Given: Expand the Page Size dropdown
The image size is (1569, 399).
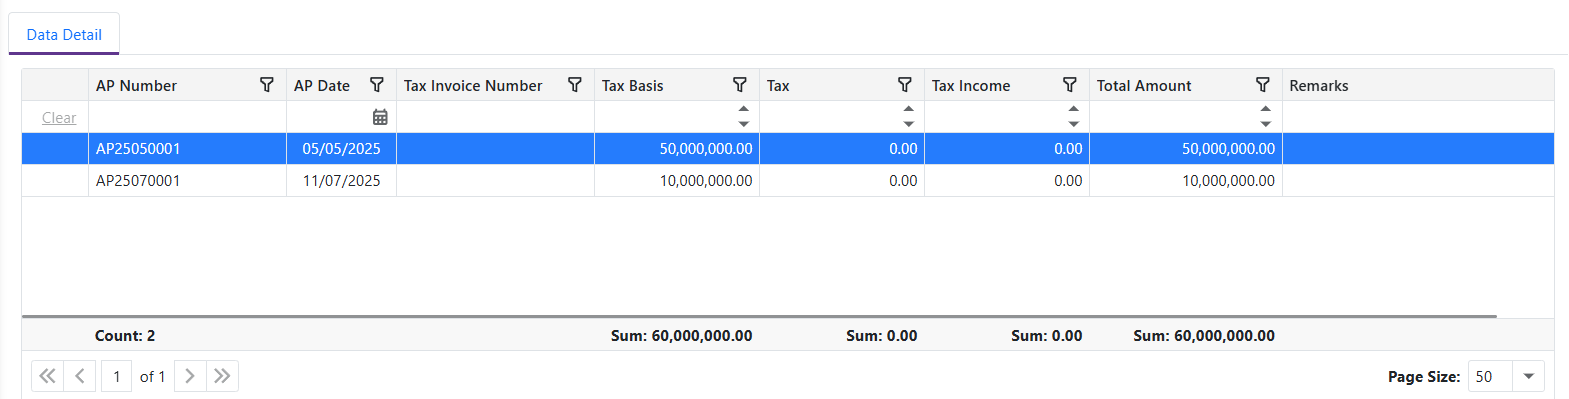Looking at the screenshot, I should (1528, 376).
